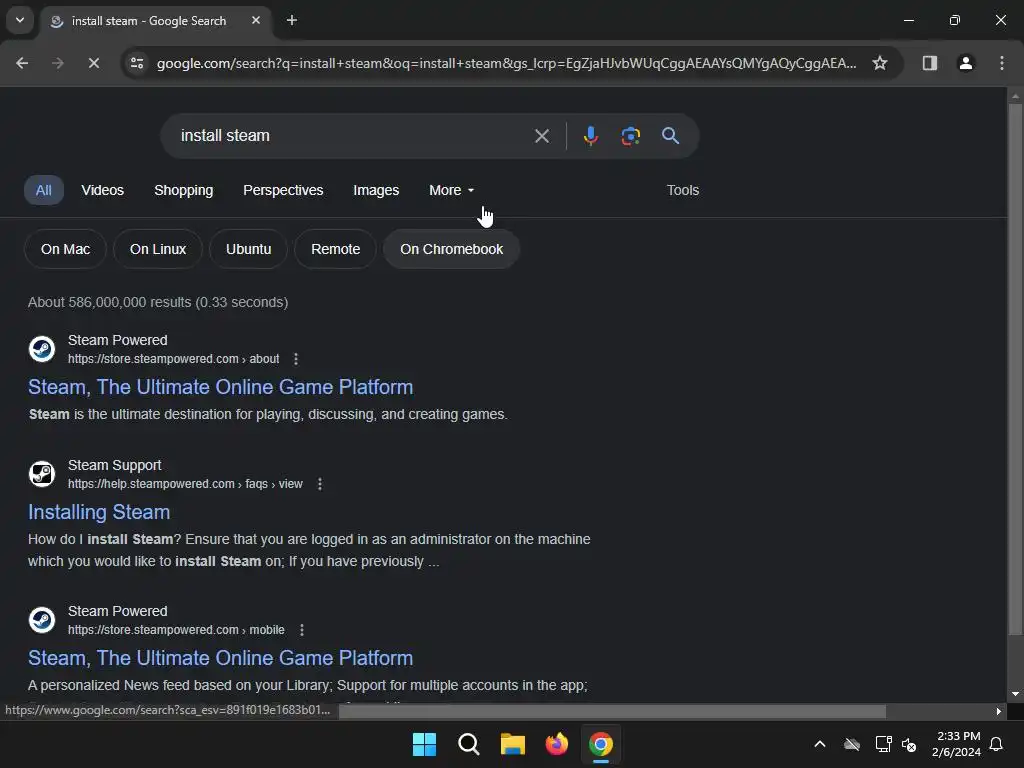
Task: Click the store.steampowered.com about URL text
Action: pos(174,359)
